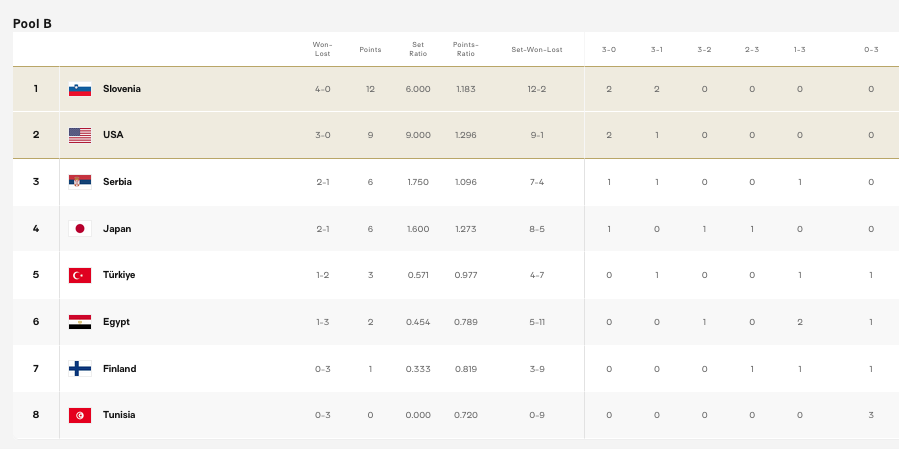899x449 pixels.
Task: Click the Tunisia flag icon
Action: (x=80, y=415)
